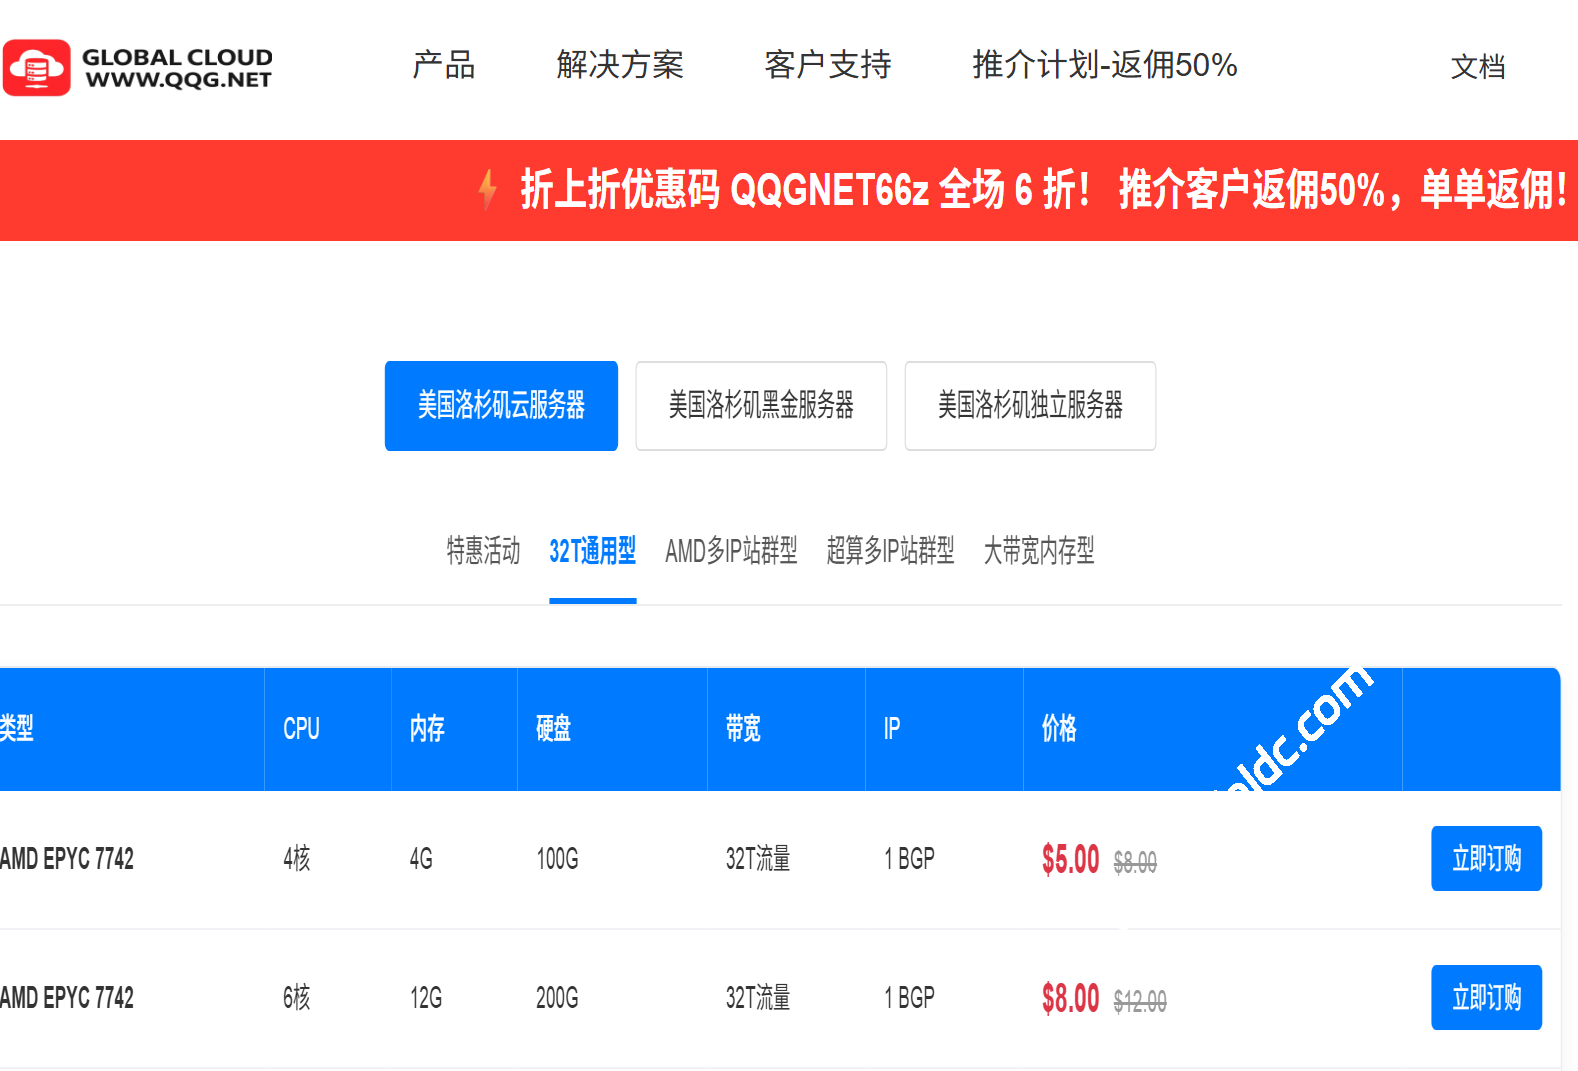This screenshot has width=1578, height=1071.
Task: Click the $8.00 price
Action: coord(1070,999)
